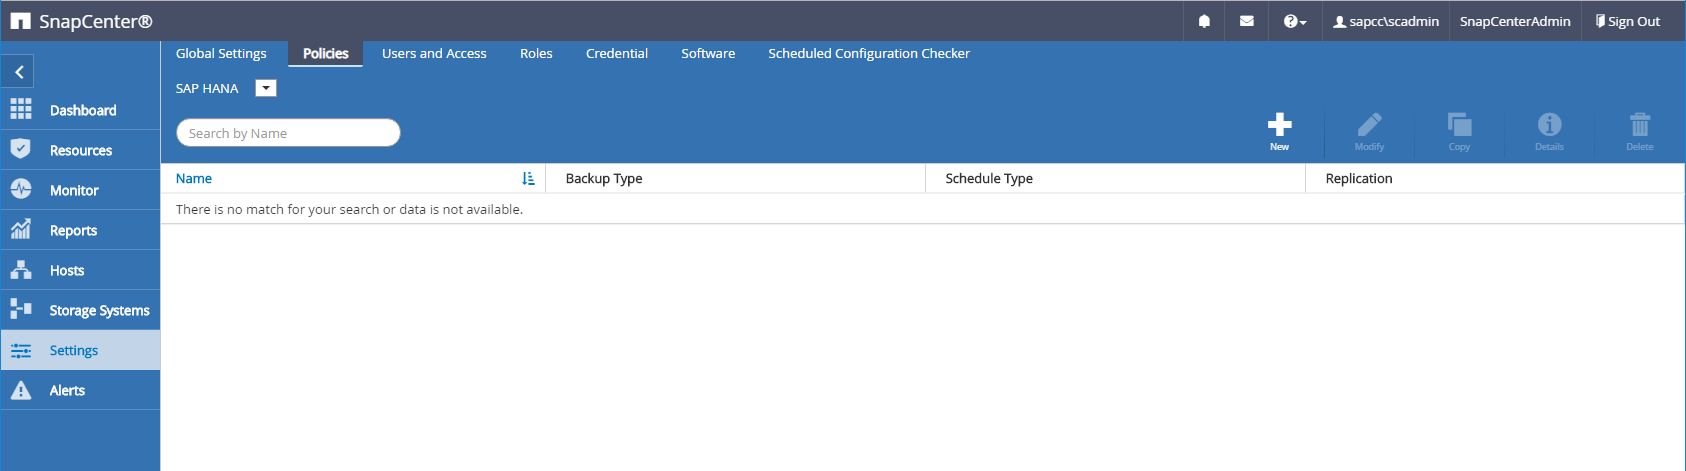Toggle sort order on Name column
Image resolution: width=1686 pixels, height=471 pixels.
coord(528,178)
